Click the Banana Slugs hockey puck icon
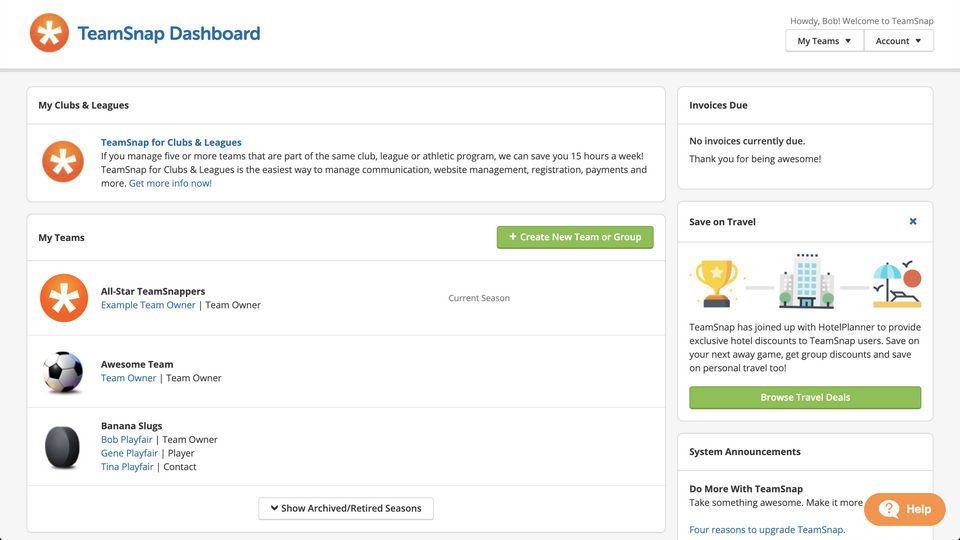Screen dimensions: 960x540 62,447
